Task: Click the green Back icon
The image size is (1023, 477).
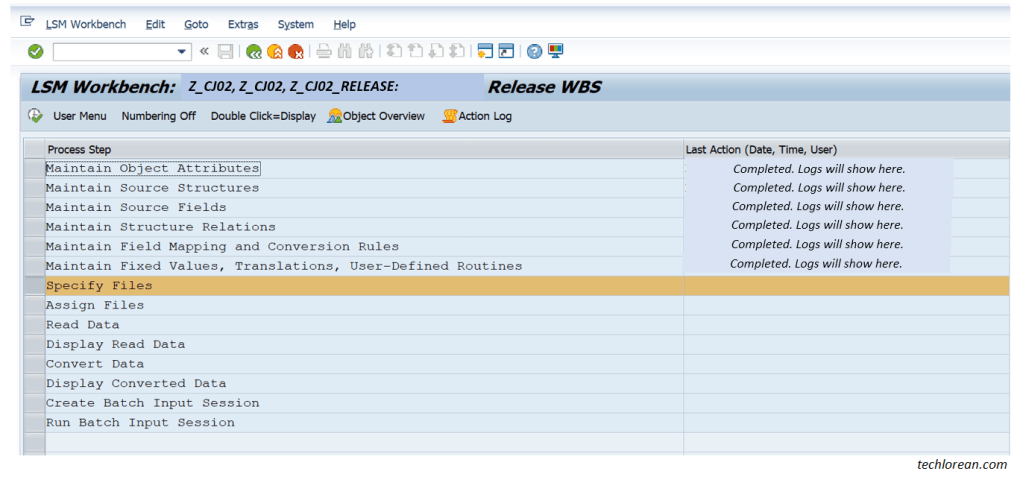Action: (254, 52)
